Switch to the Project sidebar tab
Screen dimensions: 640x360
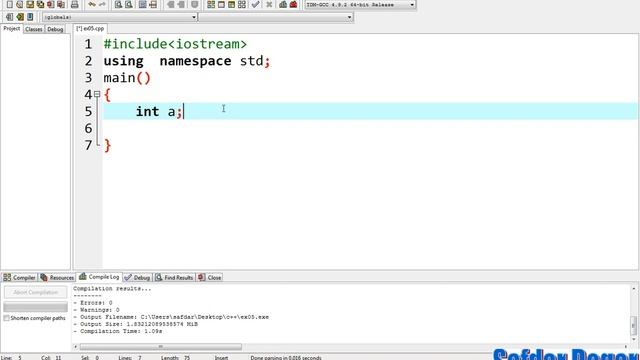(11, 29)
